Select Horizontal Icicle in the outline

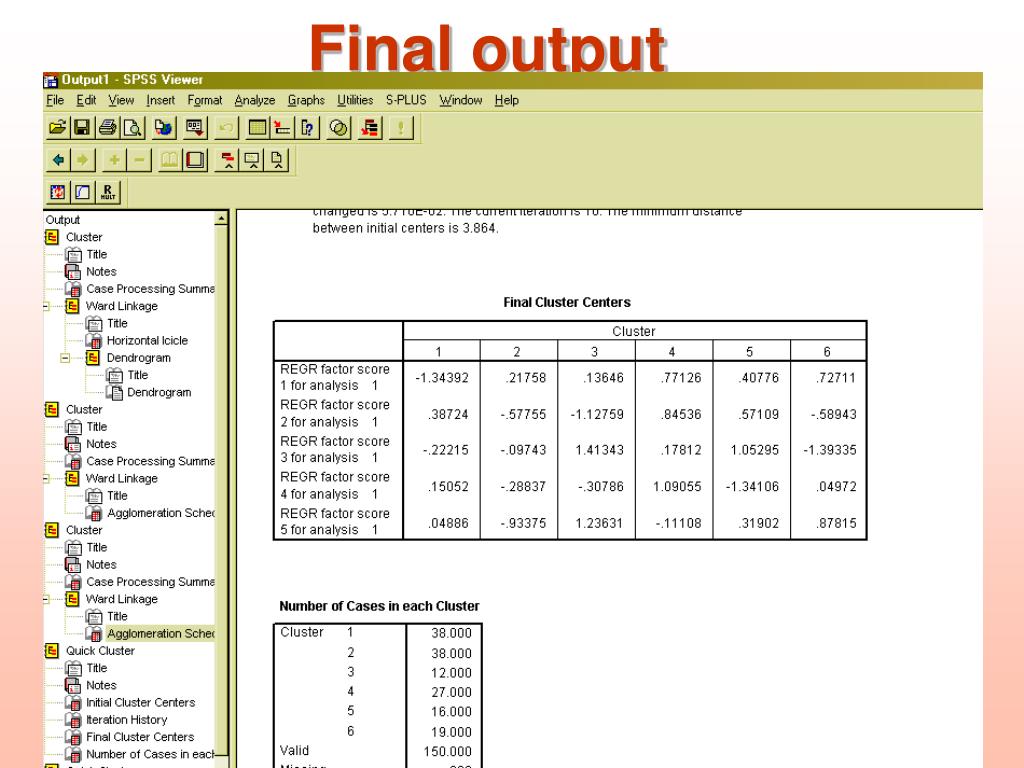(x=147, y=340)
